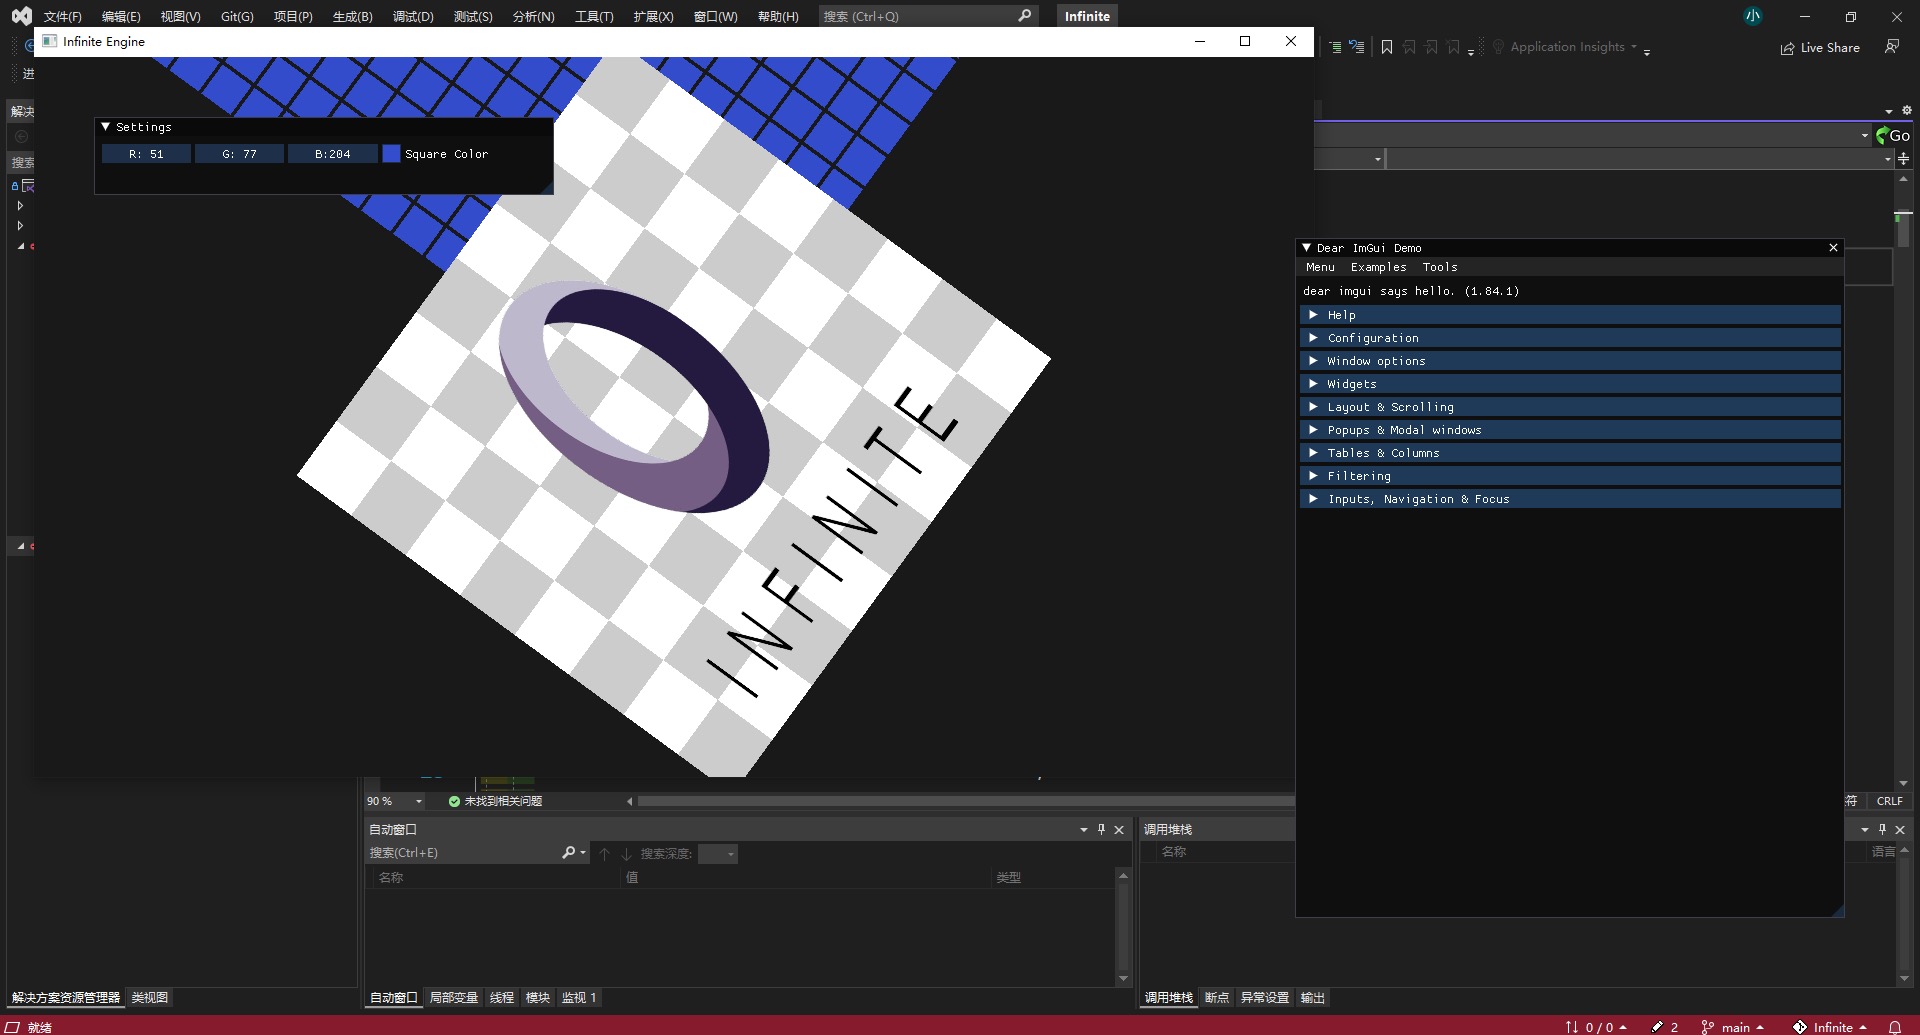Switch to the 输出 tab

pos(1313,997)
